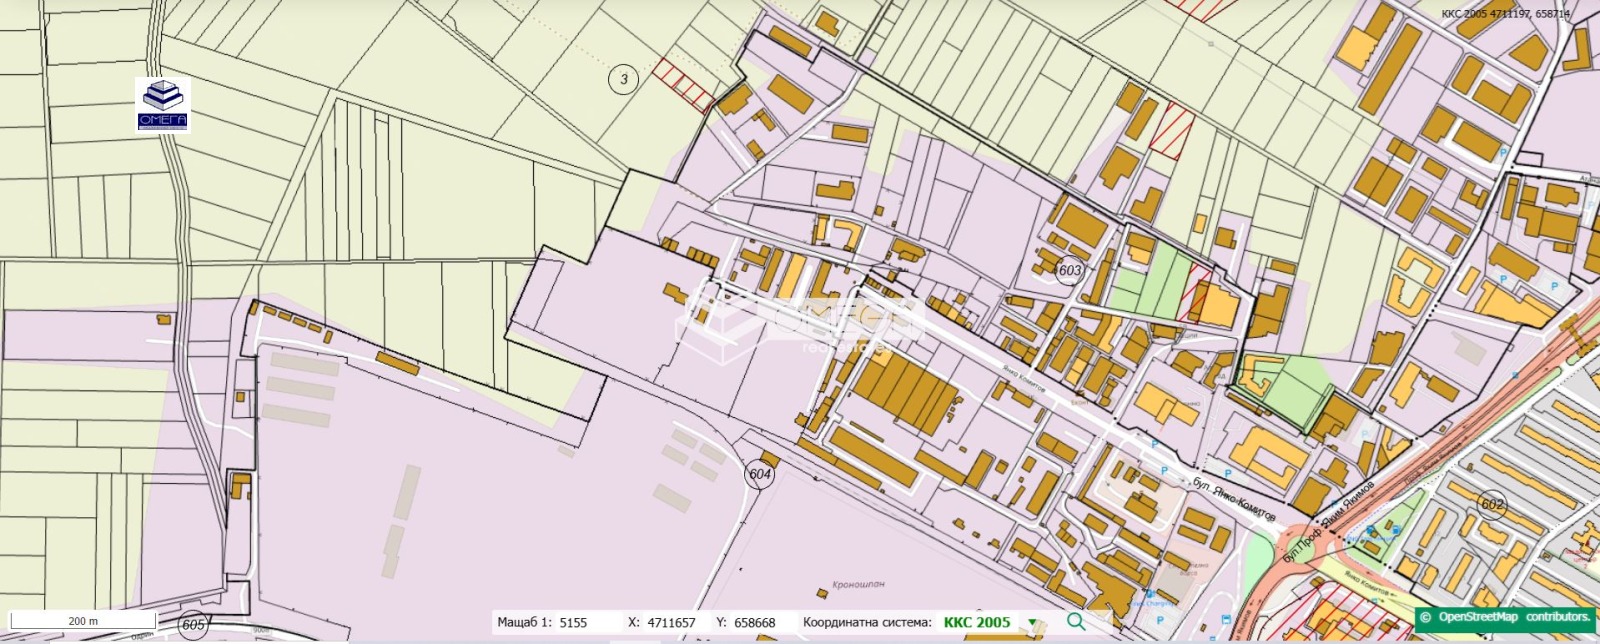The image size is (1600, 644).
Task: Click the бул. Янко Комитов street label
Action: 1234,497
